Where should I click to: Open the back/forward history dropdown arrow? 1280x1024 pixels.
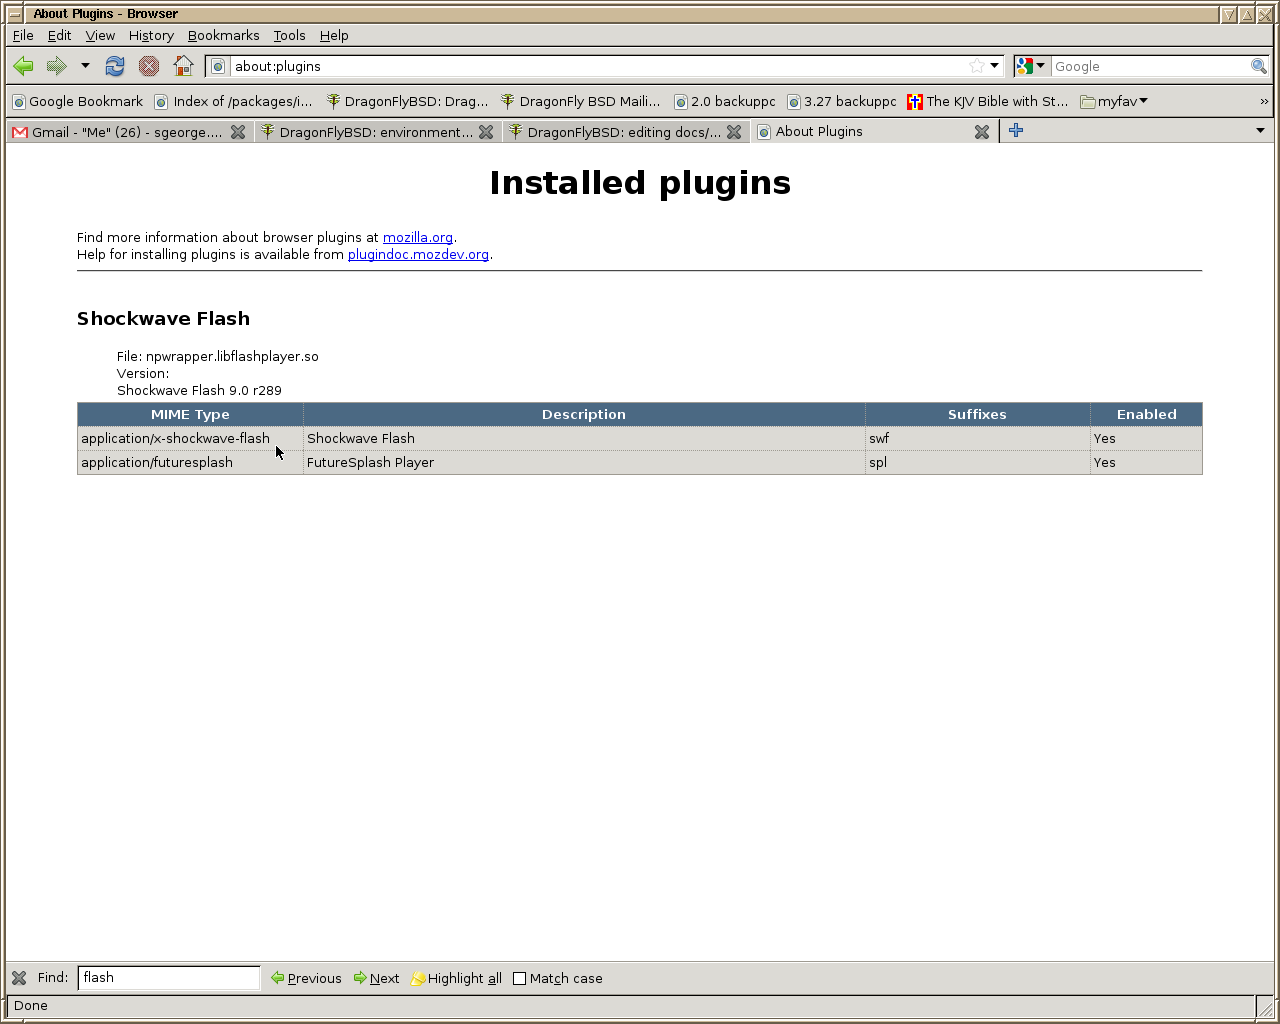[x=85, y=66]
